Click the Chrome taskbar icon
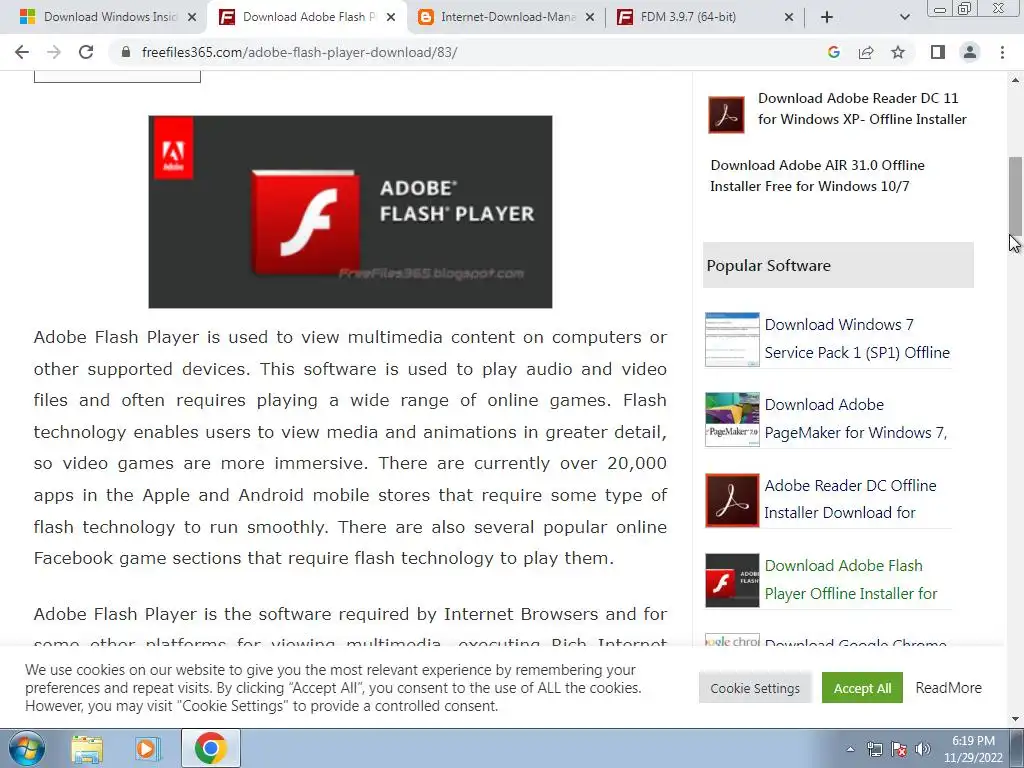Viewport: 1024px width, 768px height. point(210,748)
